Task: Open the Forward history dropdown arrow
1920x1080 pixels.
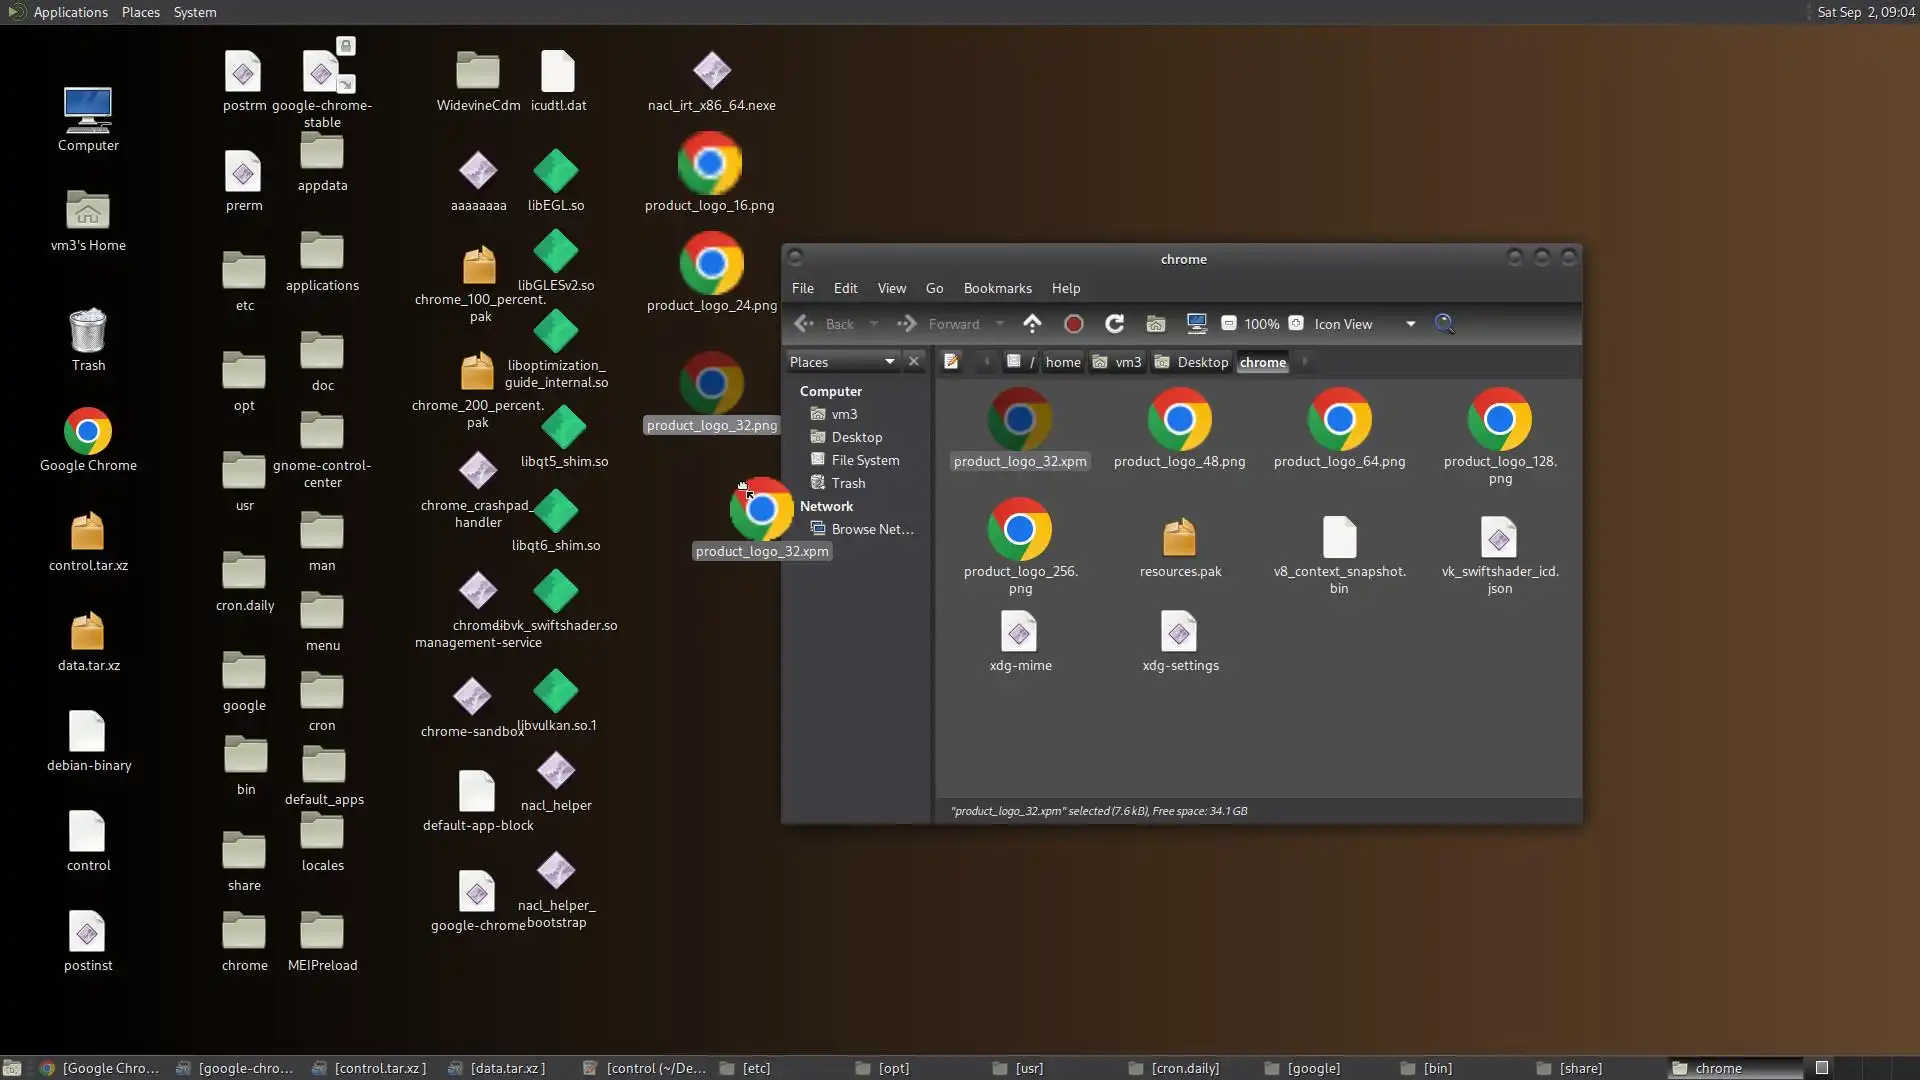Action: pyautogui.click(x=999, y=324)
